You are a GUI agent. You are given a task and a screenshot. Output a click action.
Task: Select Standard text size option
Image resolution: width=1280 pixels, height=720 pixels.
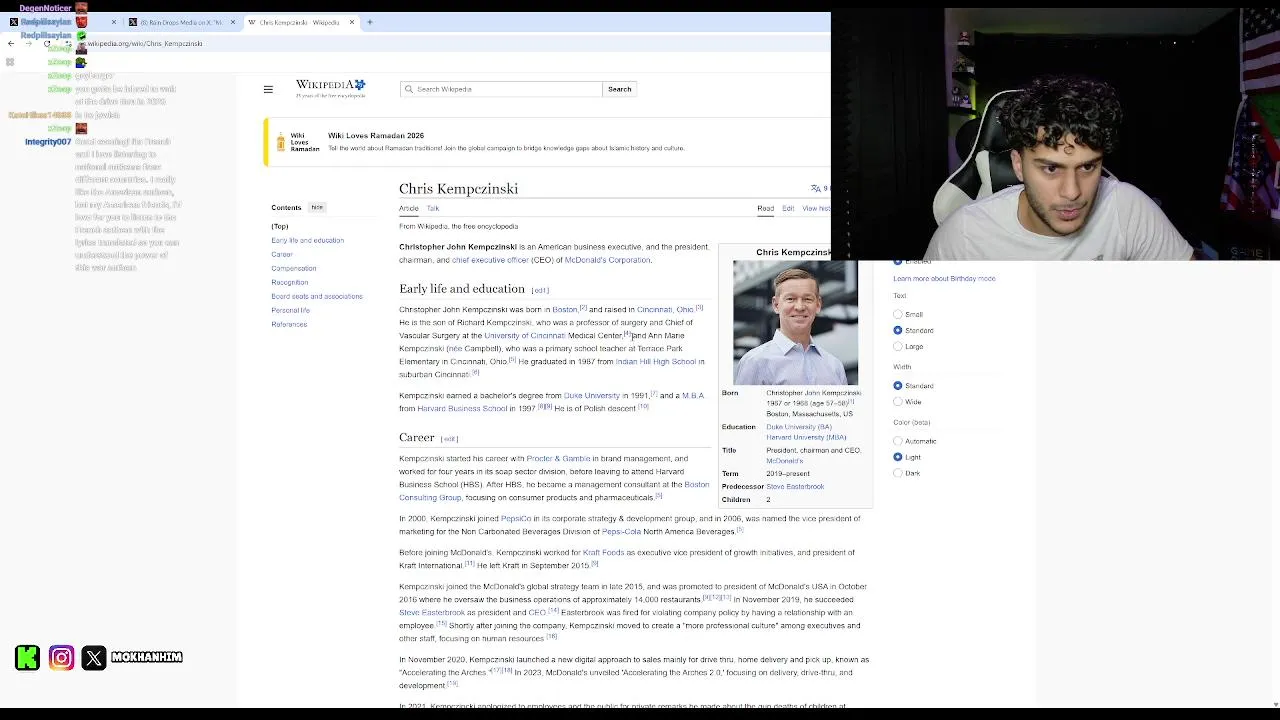click(x=898, y=330)
